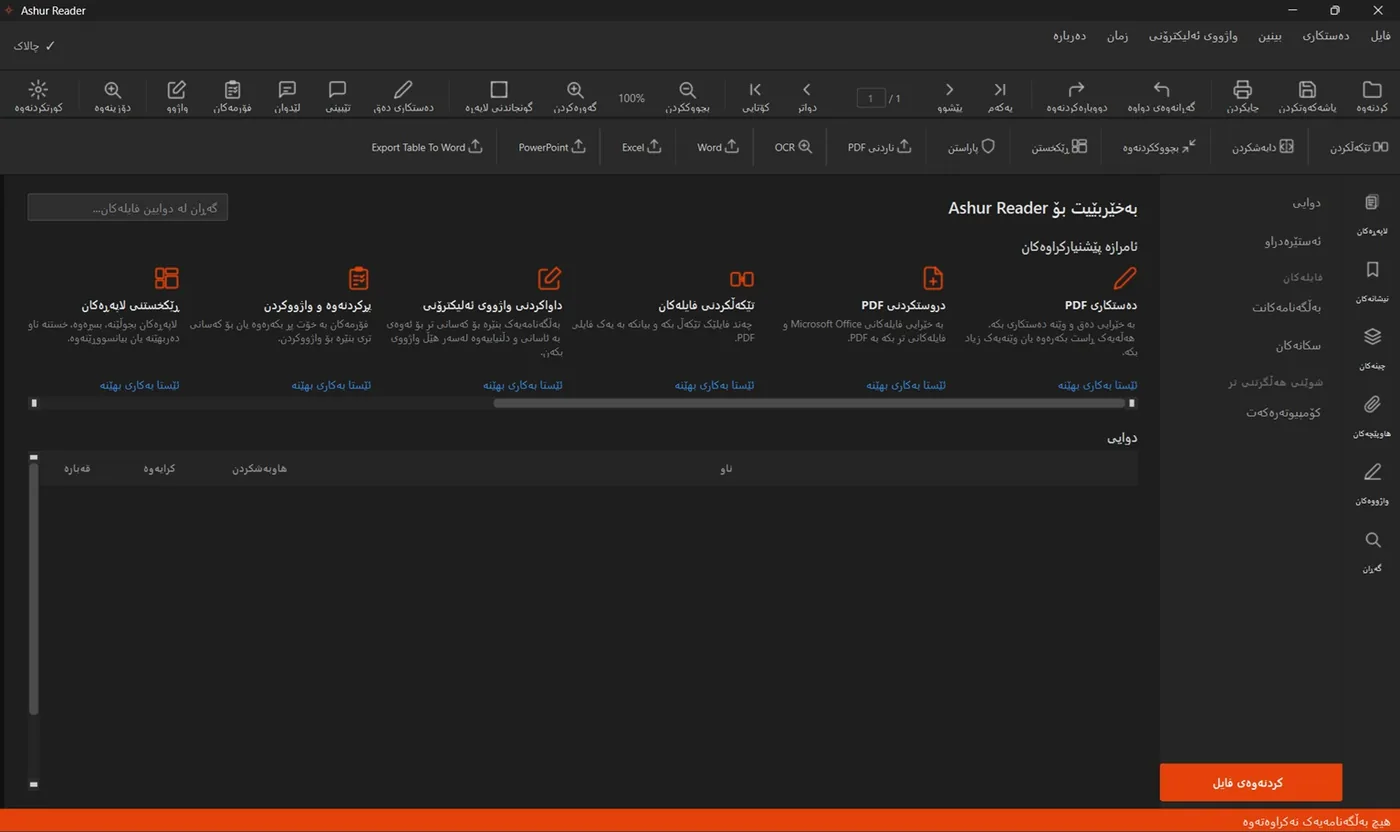
Task: Click Use now under Edit PDF (دەستکاری PDF)
Action: [1097, 385]
